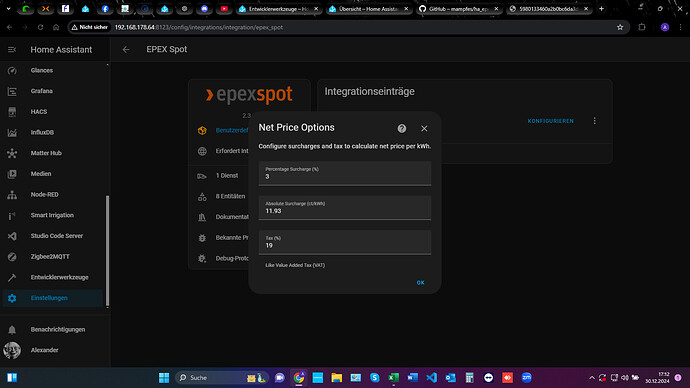Image resolution: width=690 pixels, height=388 pixels.
Task: Open Benachrichtigungen via the bell icon
Action: pos(12,329)
